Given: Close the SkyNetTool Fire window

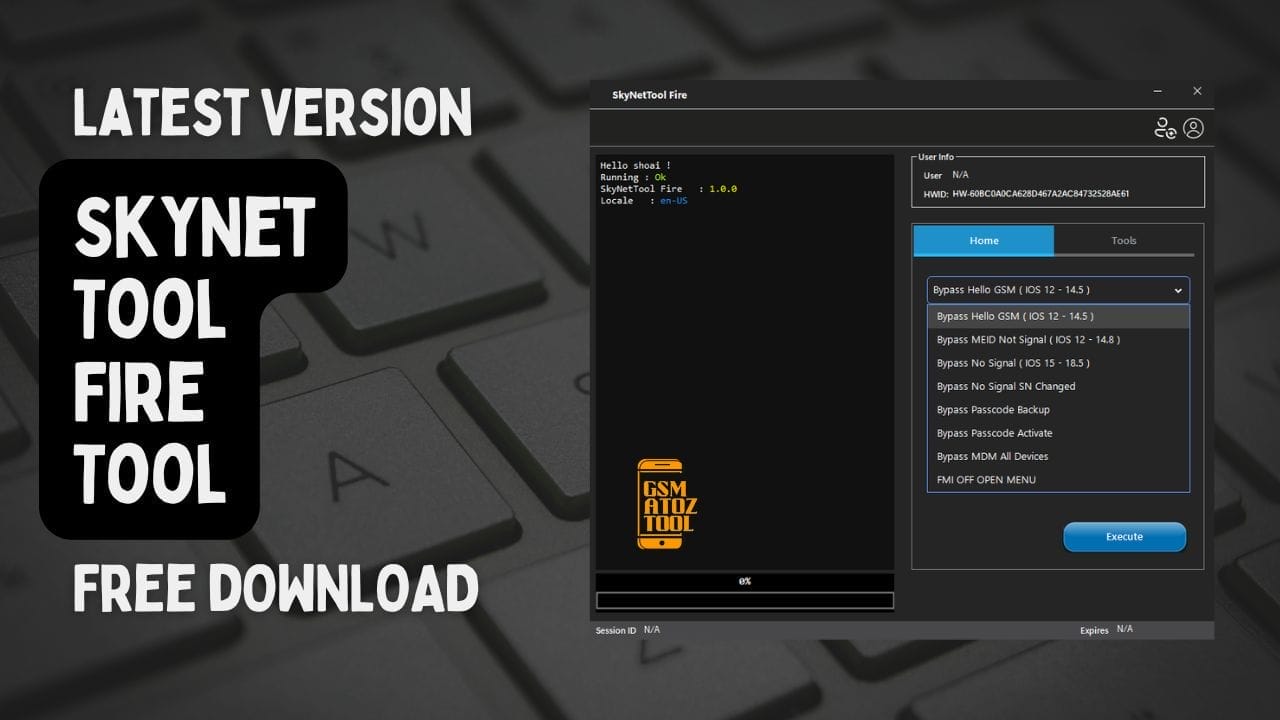Looking at the screenshot, I should [x=1197, y=91].
